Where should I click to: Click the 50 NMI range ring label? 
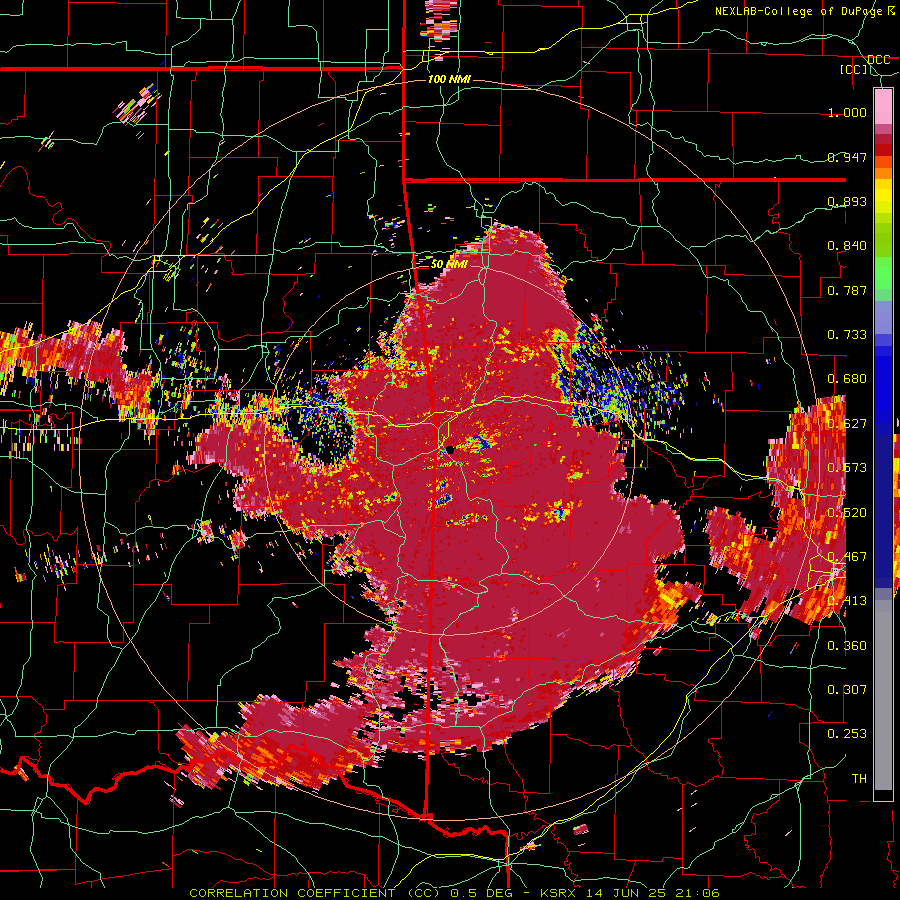click(x=449, y=264)
